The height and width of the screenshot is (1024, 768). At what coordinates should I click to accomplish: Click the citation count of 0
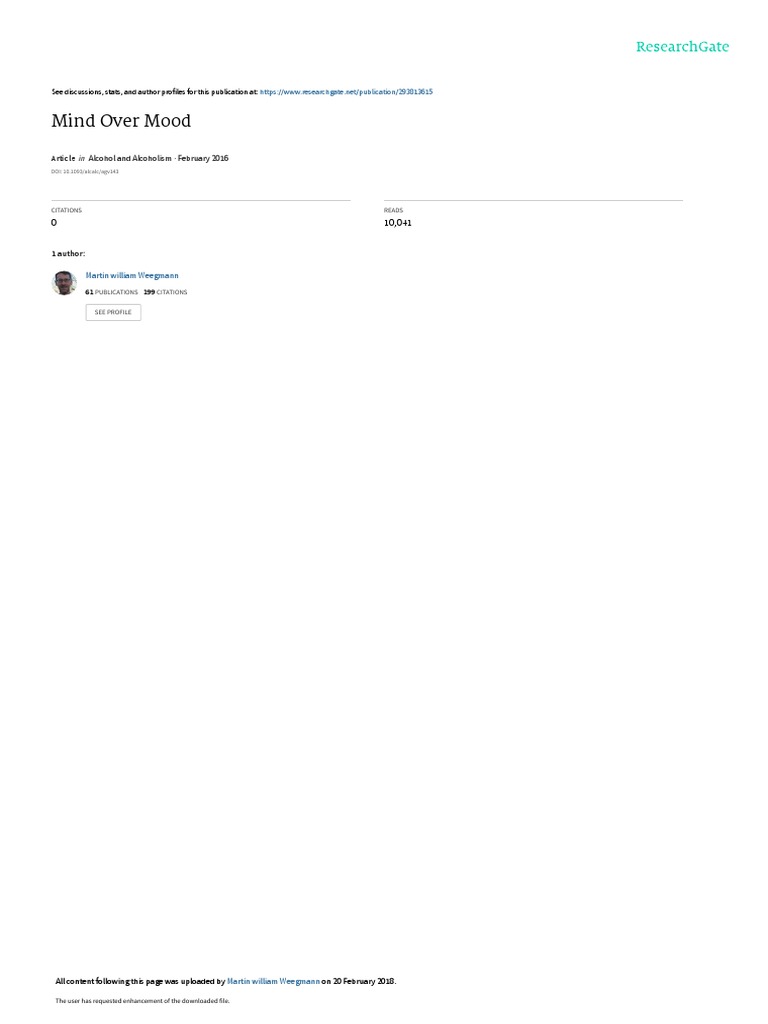pyautogui.click(x=54, y=223)
